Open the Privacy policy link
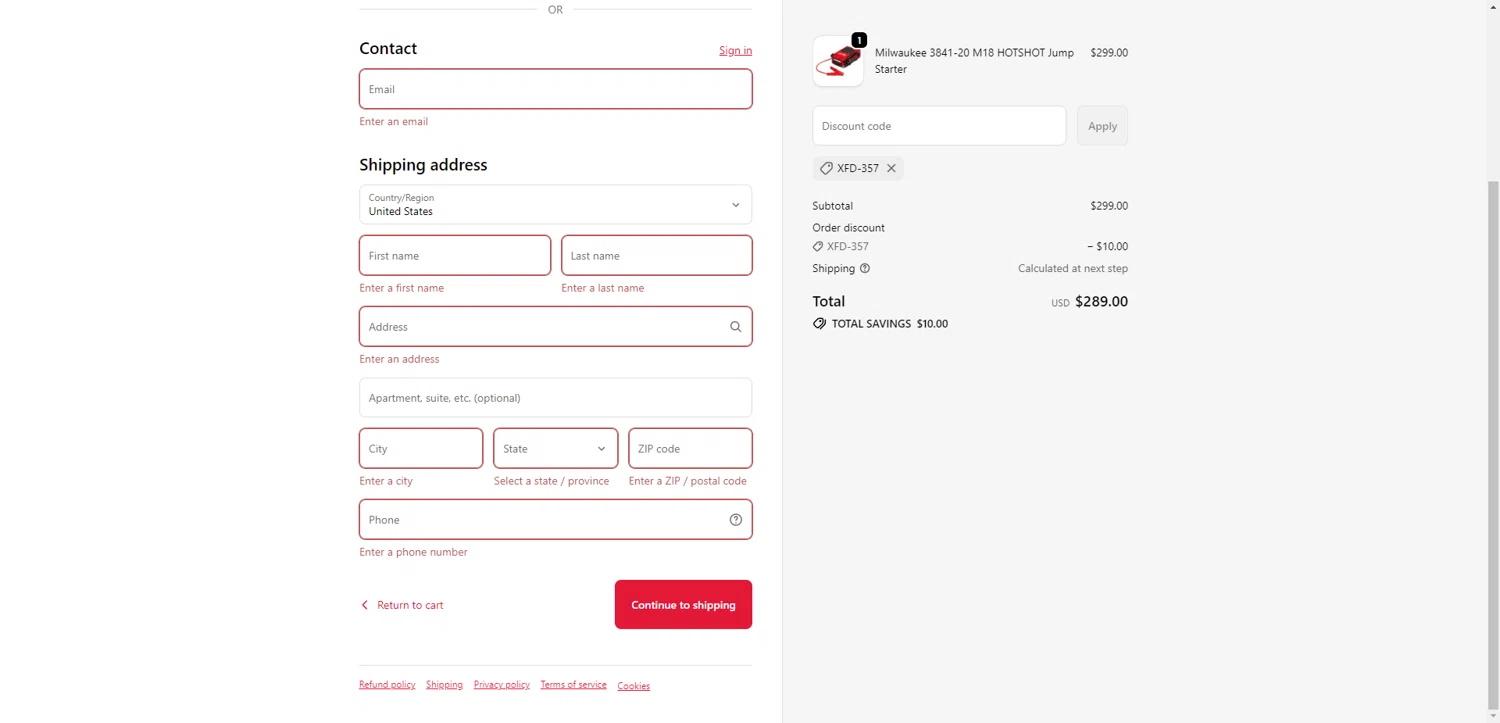1500x723 pixels. pos(501,685)
